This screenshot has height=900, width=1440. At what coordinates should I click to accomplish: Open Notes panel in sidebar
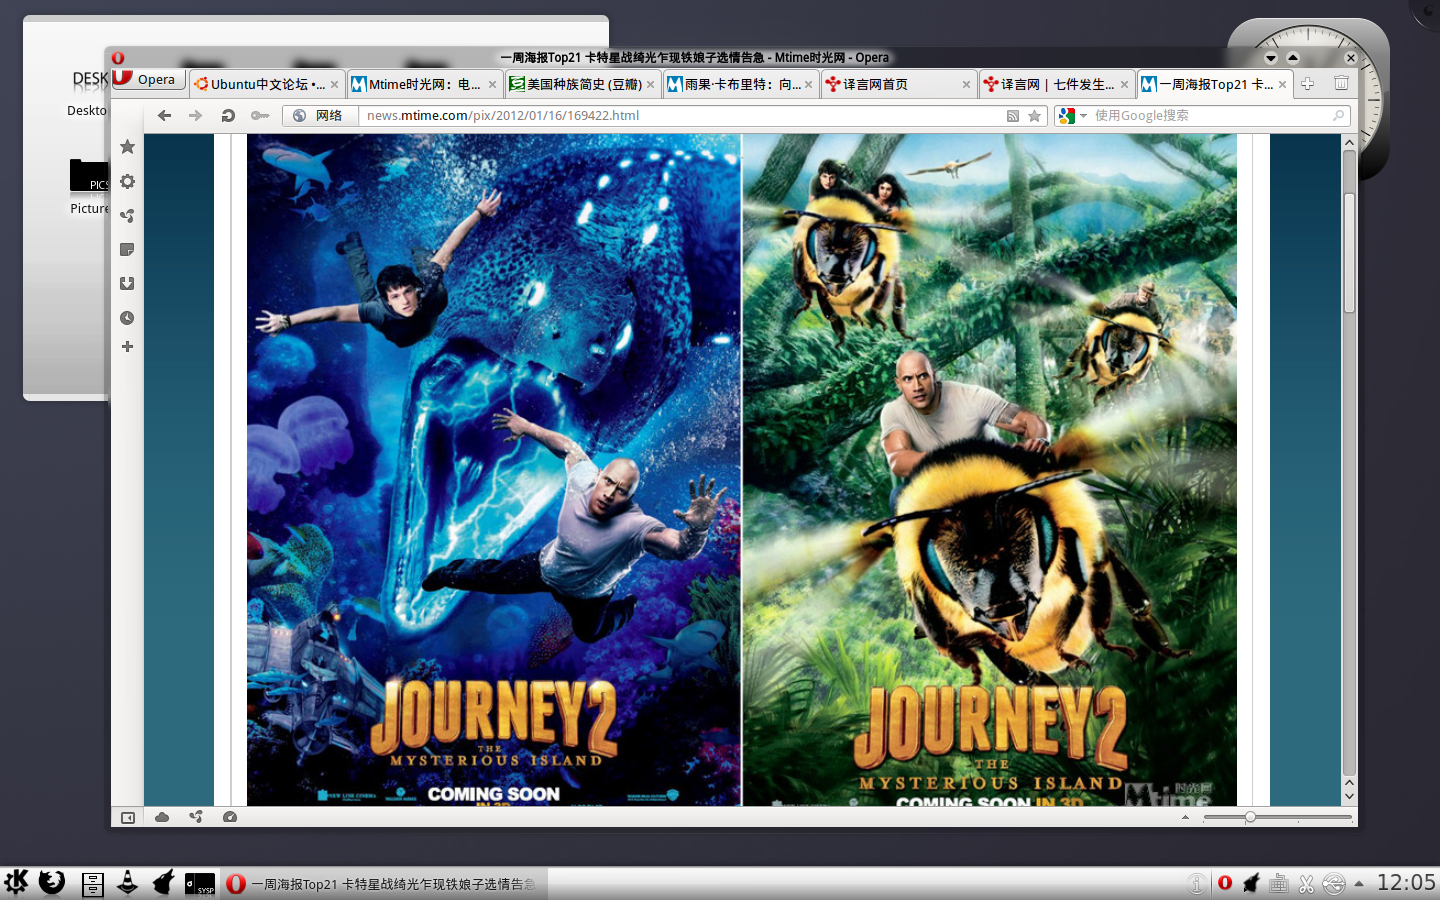pyautogui.click(x=127, y=249)
